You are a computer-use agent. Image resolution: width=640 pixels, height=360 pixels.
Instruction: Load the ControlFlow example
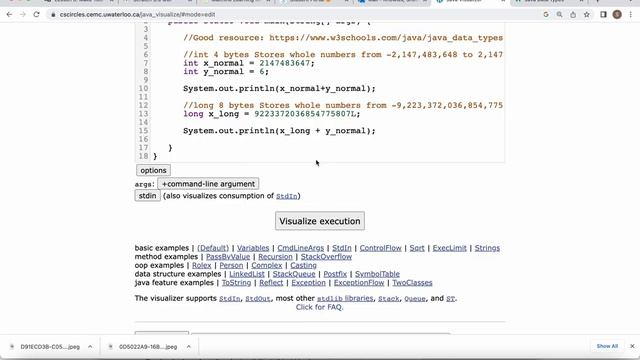[x=380, y=248]
